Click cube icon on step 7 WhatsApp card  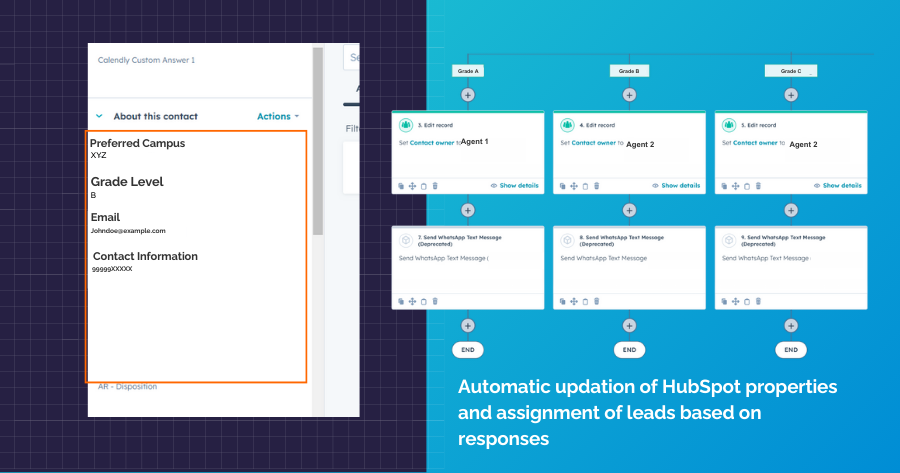coord(406,240)
